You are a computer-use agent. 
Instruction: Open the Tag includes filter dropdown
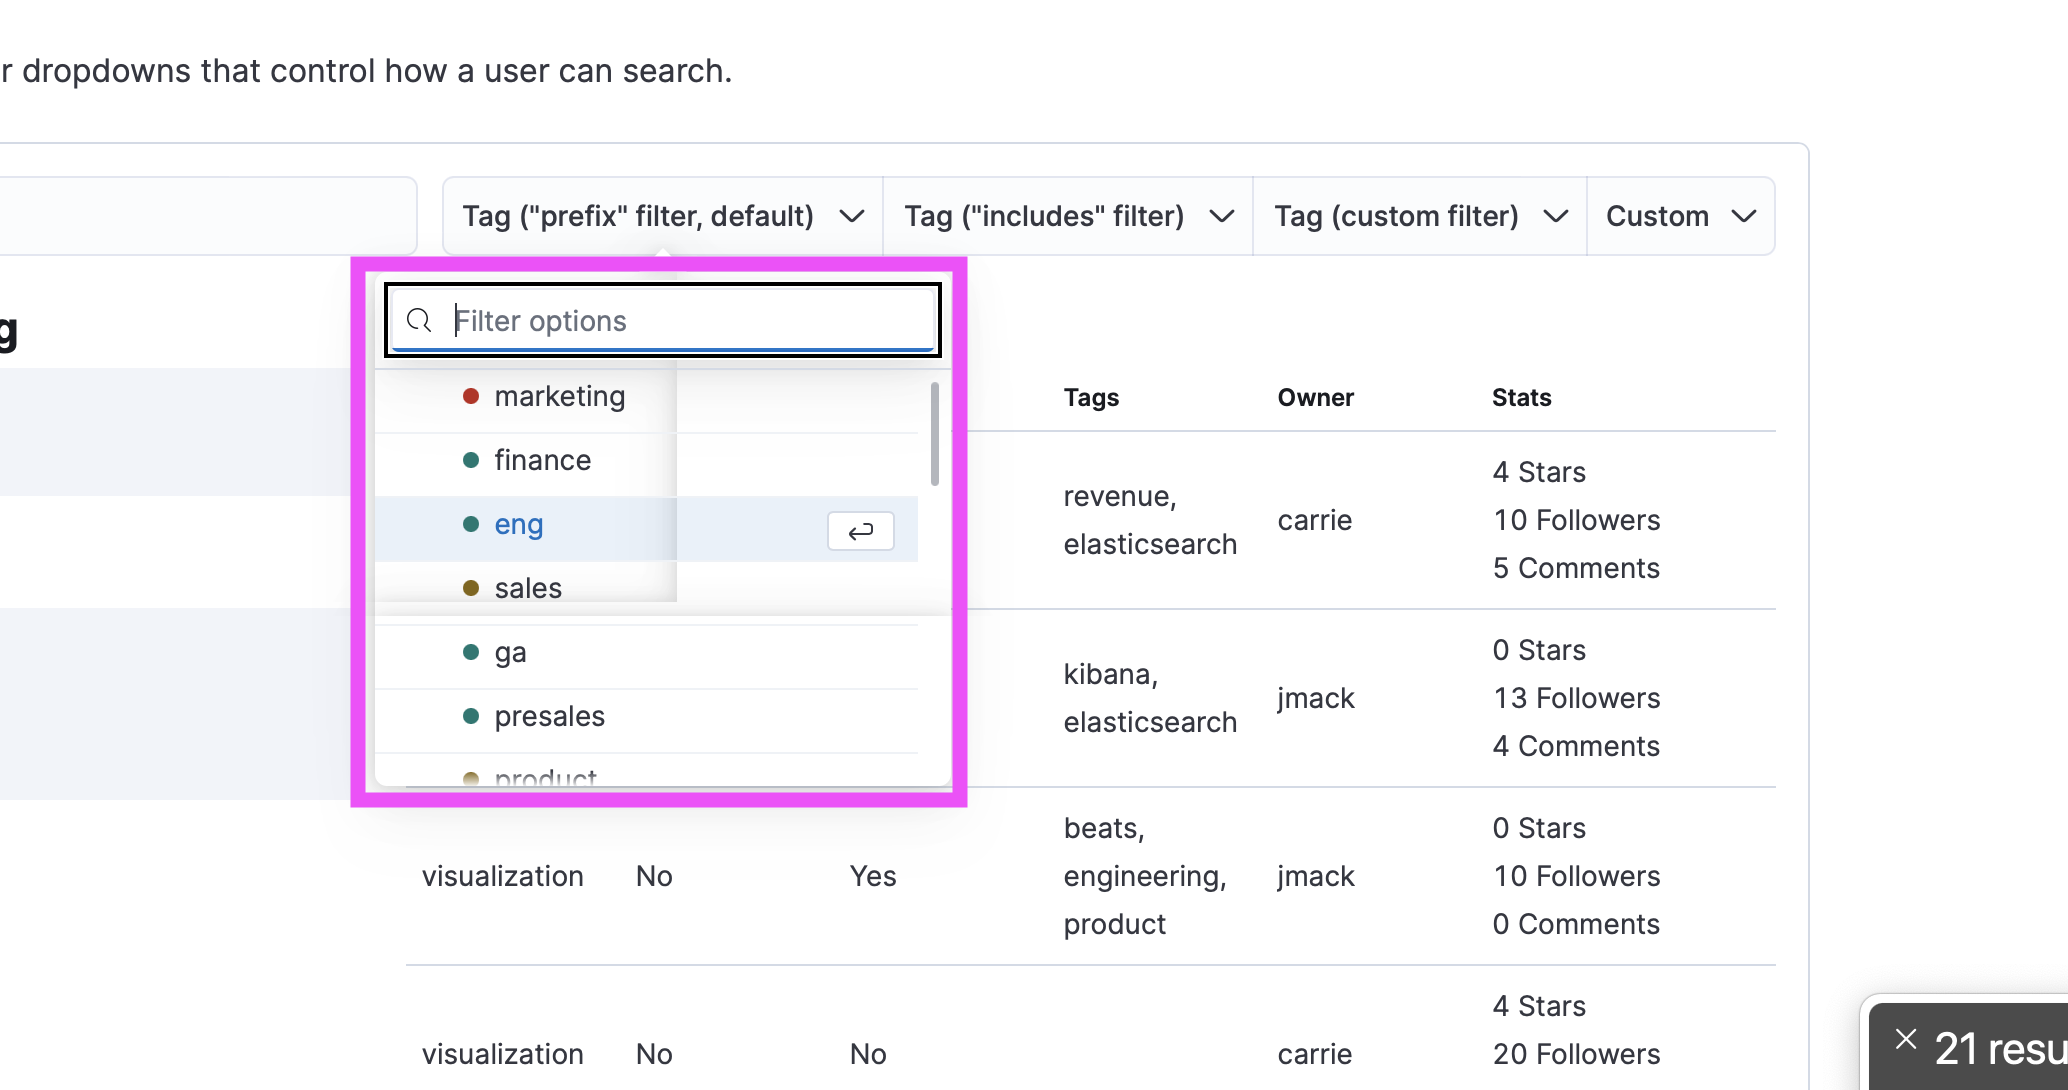[1066, 216]
